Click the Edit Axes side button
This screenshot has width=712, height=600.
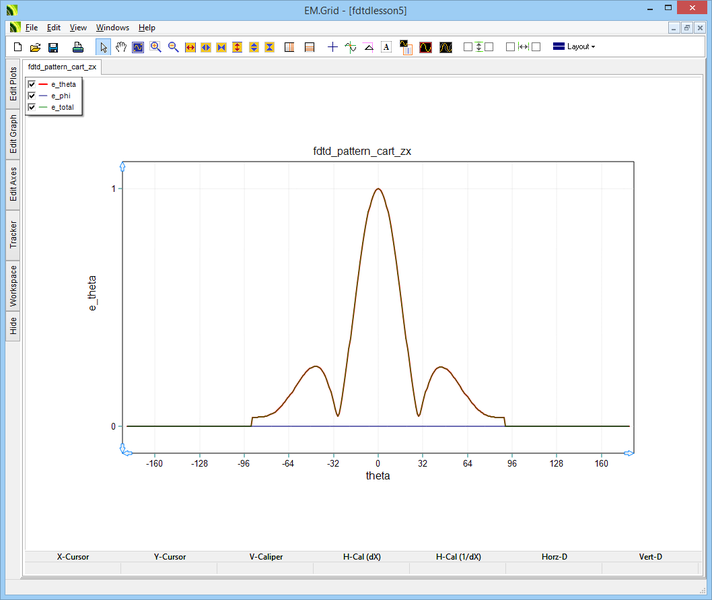tap(13, 185)
